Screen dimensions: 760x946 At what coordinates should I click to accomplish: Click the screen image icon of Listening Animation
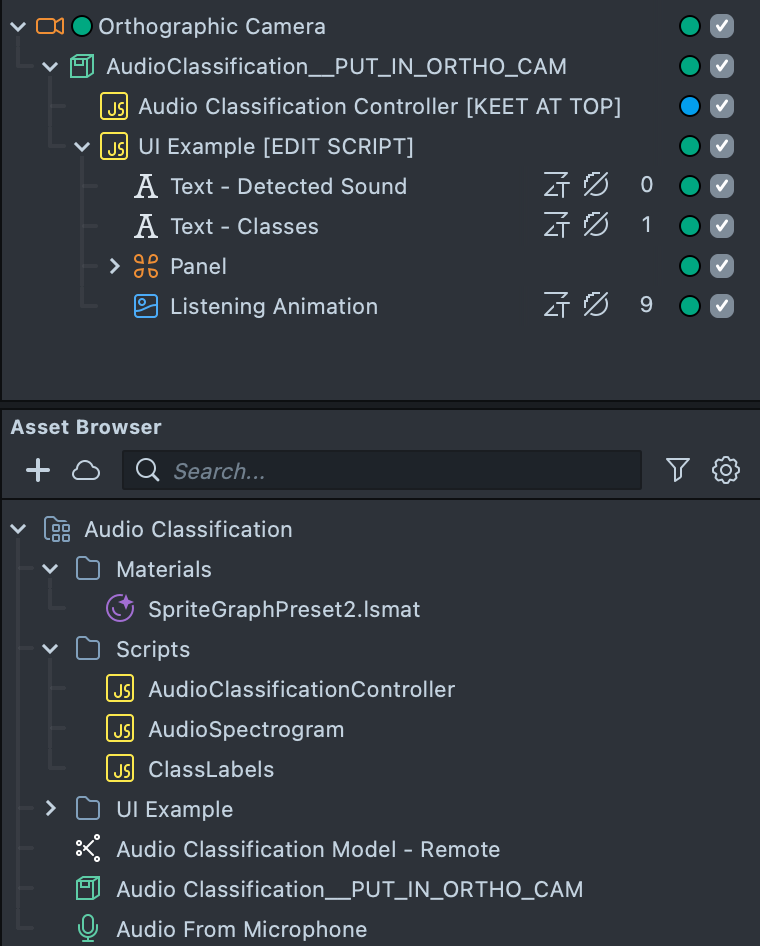(146, 306)
